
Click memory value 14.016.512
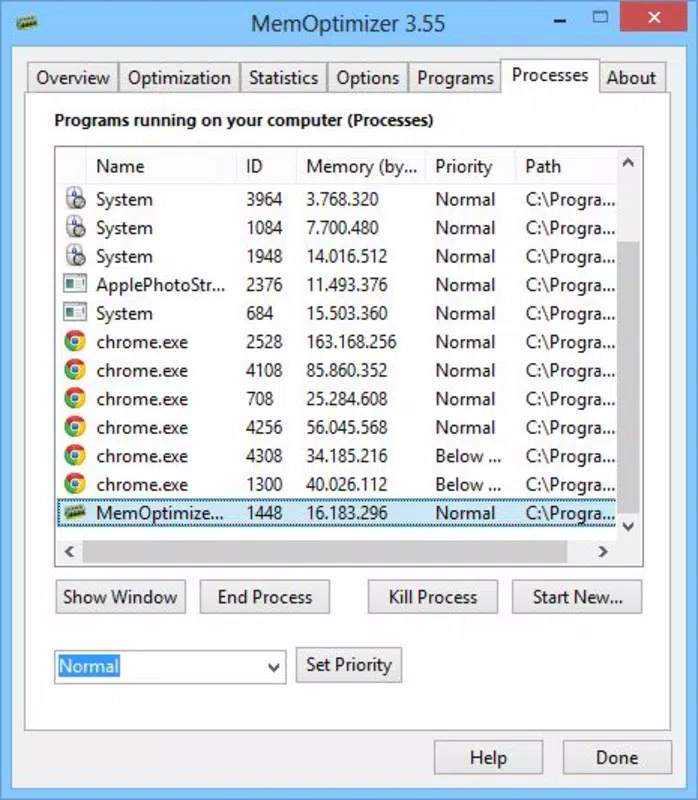(x=346, y=257)
